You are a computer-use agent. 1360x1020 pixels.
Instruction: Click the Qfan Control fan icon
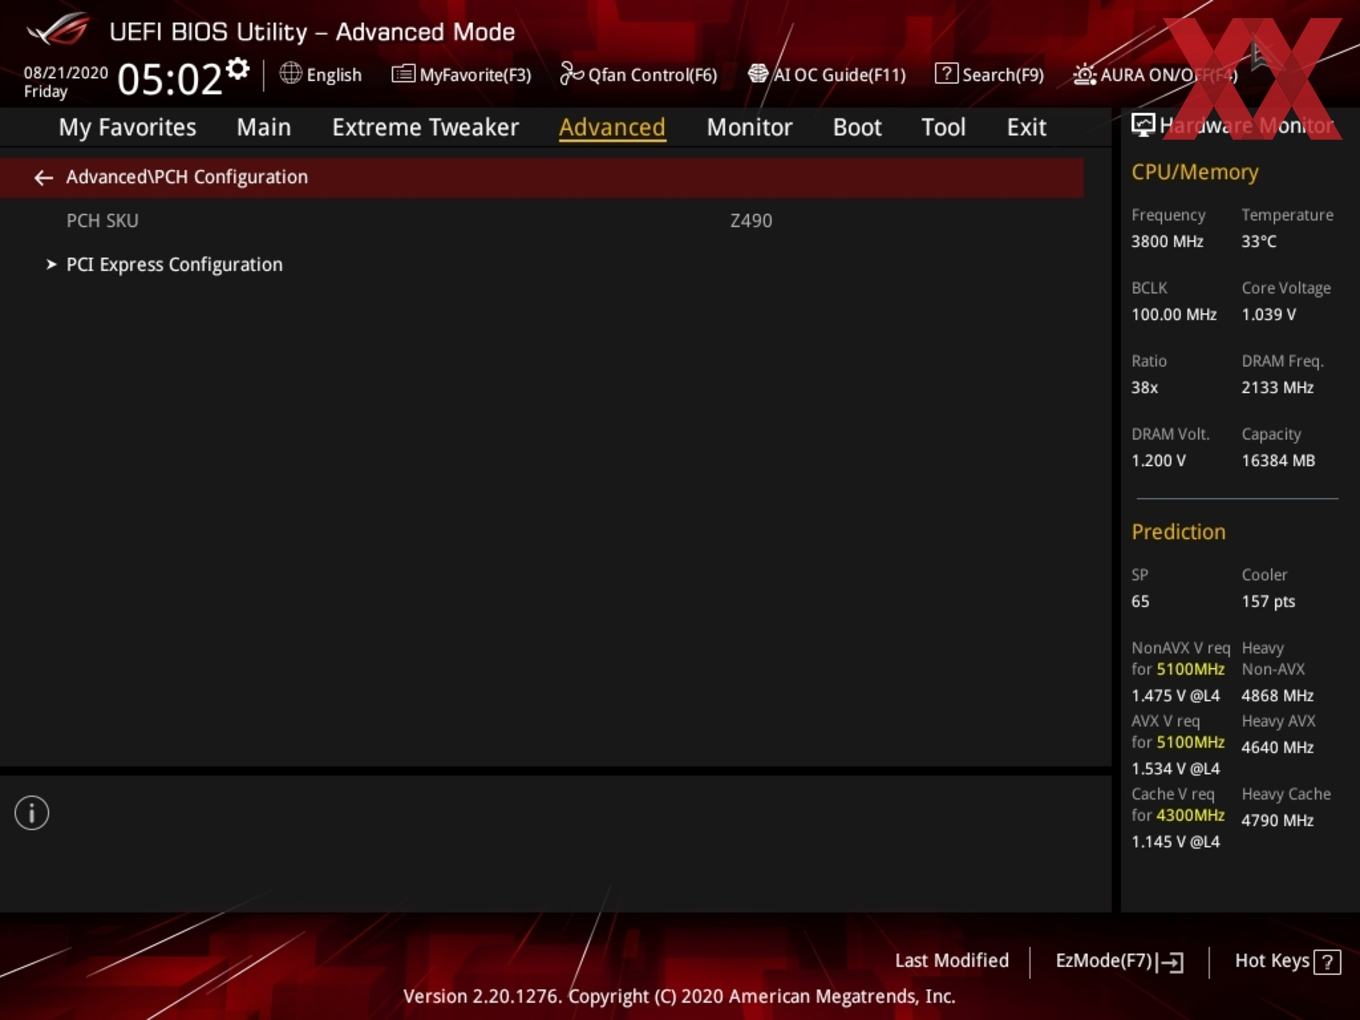[571, 73]
